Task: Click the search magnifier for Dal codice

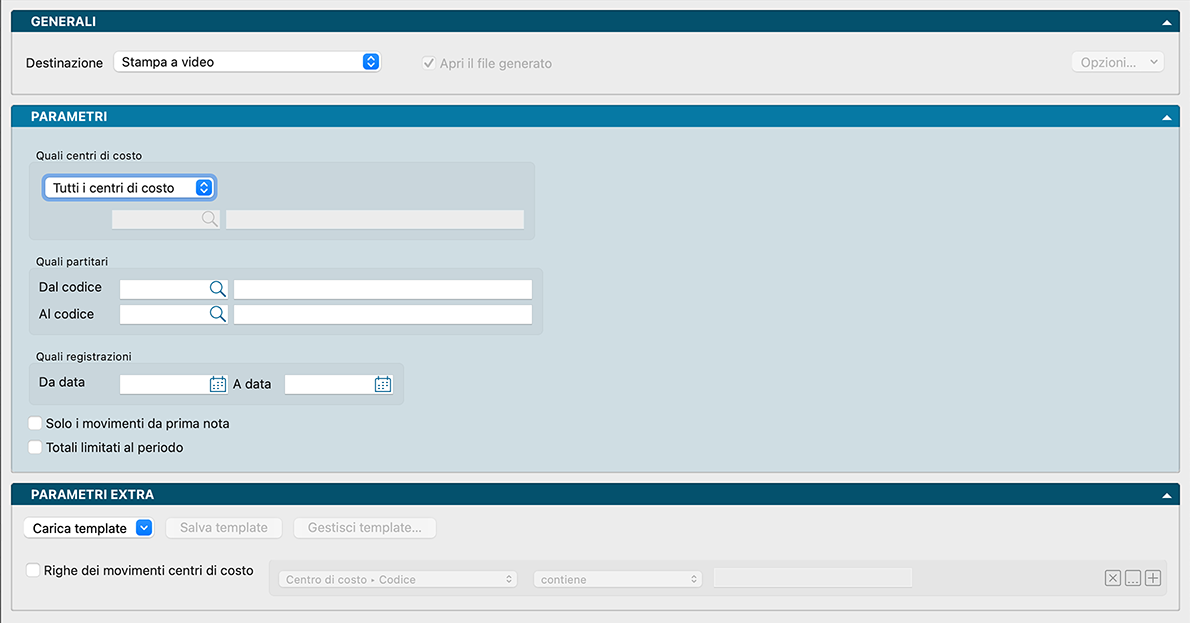Action: tap(217, 289)
